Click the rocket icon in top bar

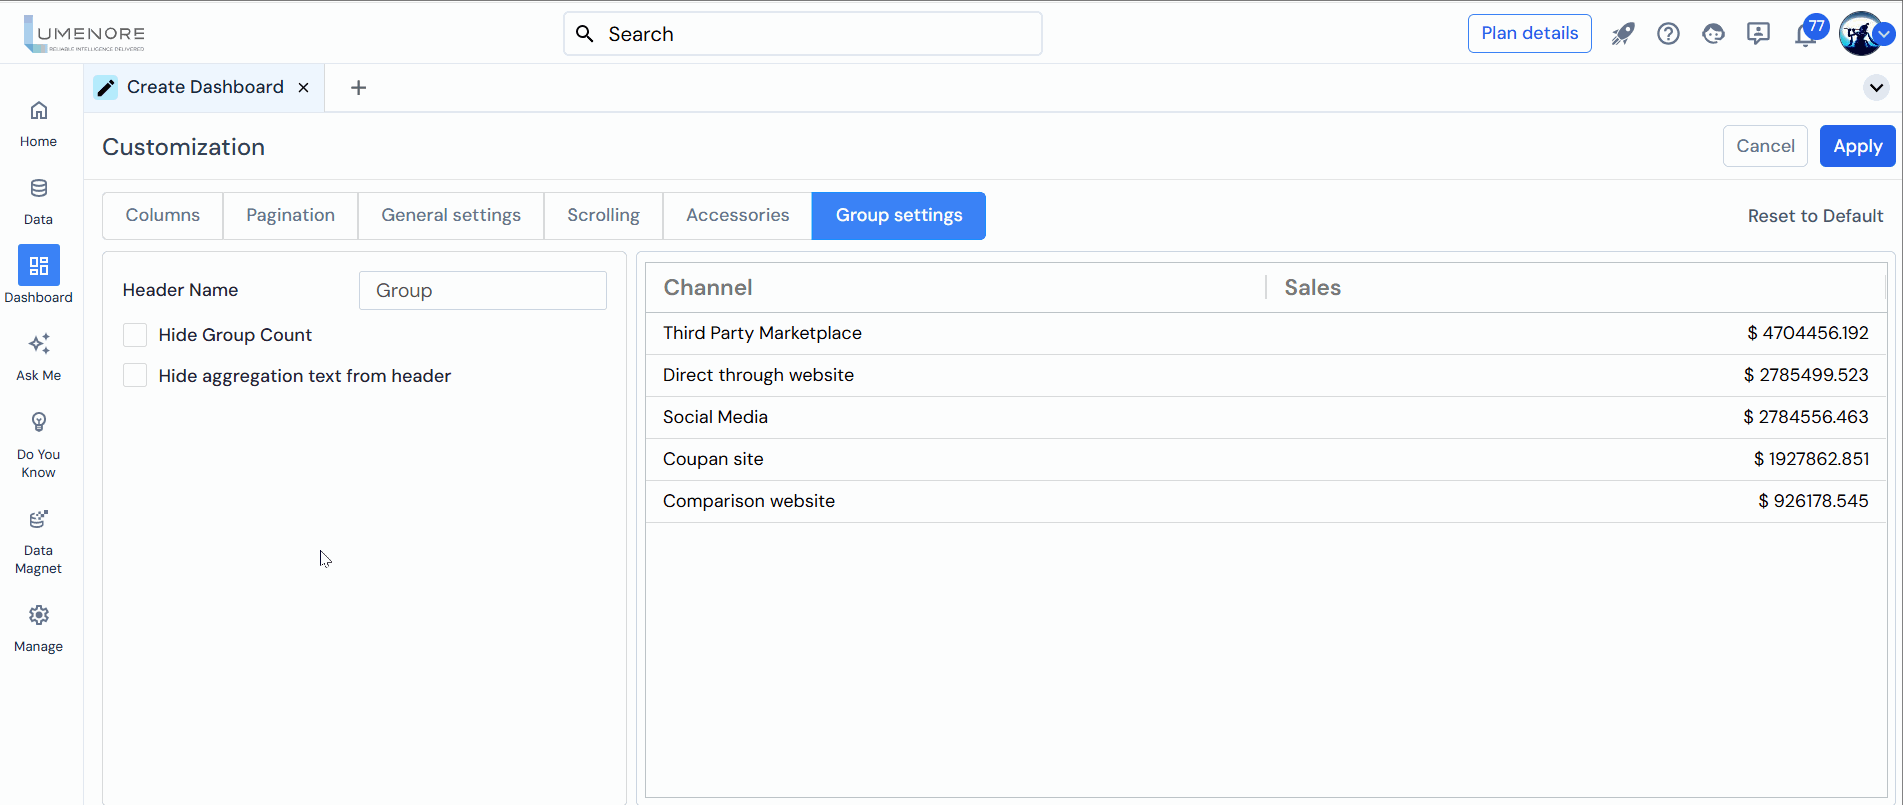[x=1622, y=34]
